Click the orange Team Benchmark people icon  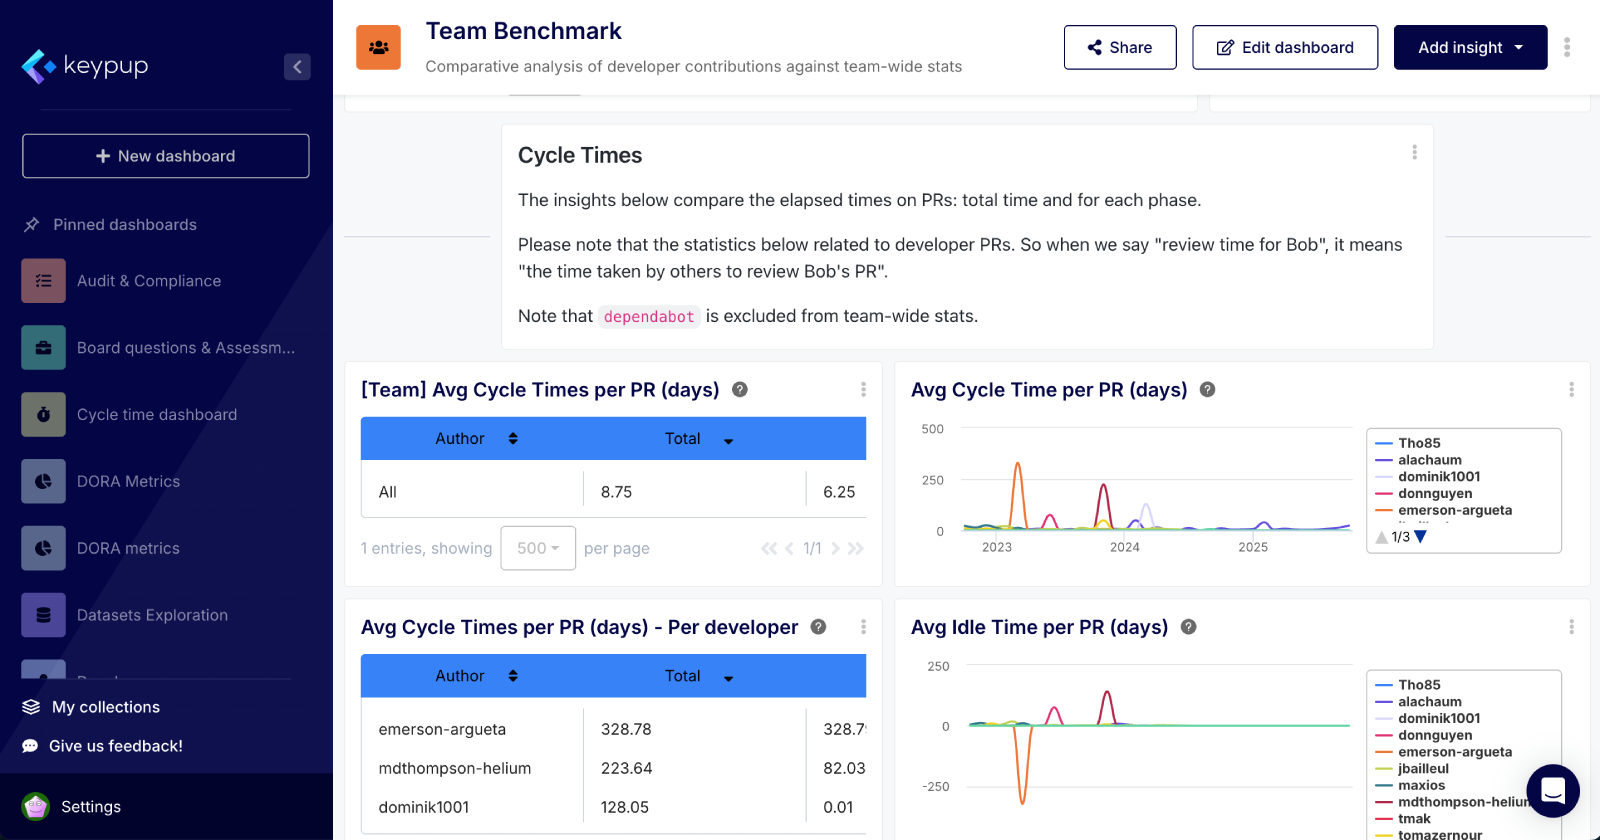point(378,46)
